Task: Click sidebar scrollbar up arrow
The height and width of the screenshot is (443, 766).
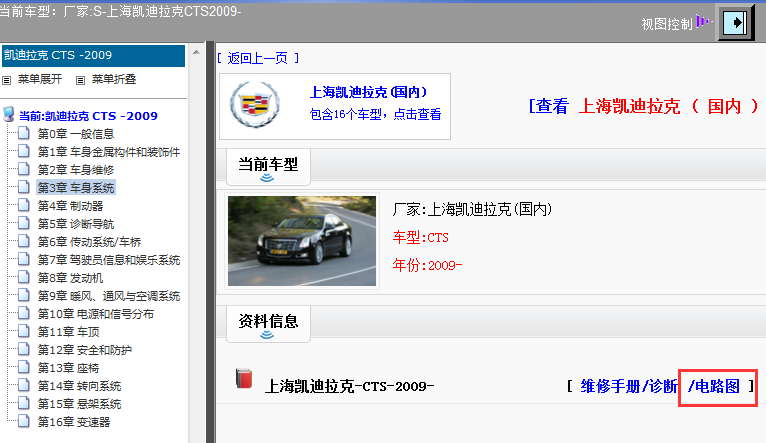Action: (196, 52)
